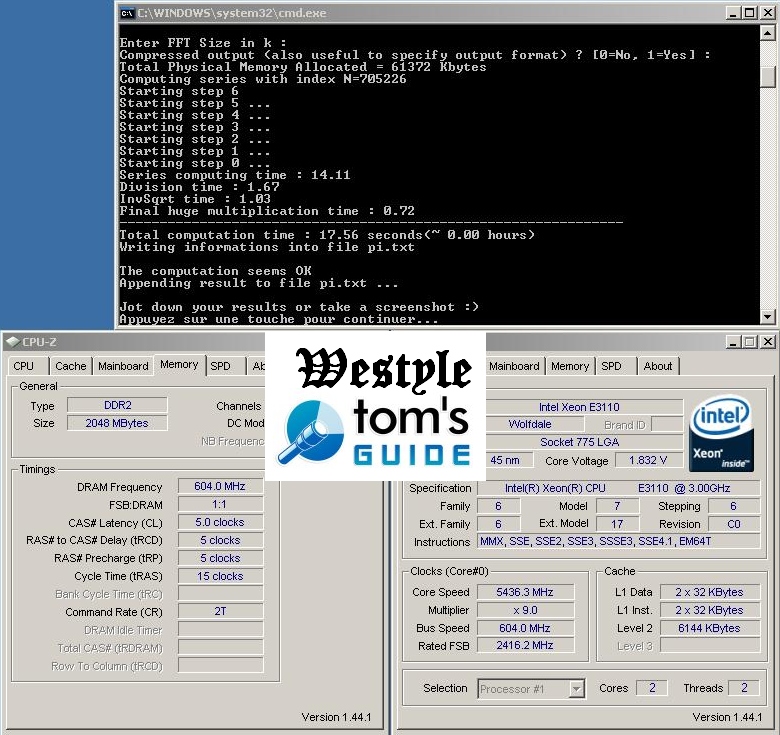Minimize the cmd.exe window
This screenshot has width=780, height=735.
pos(732,13)
